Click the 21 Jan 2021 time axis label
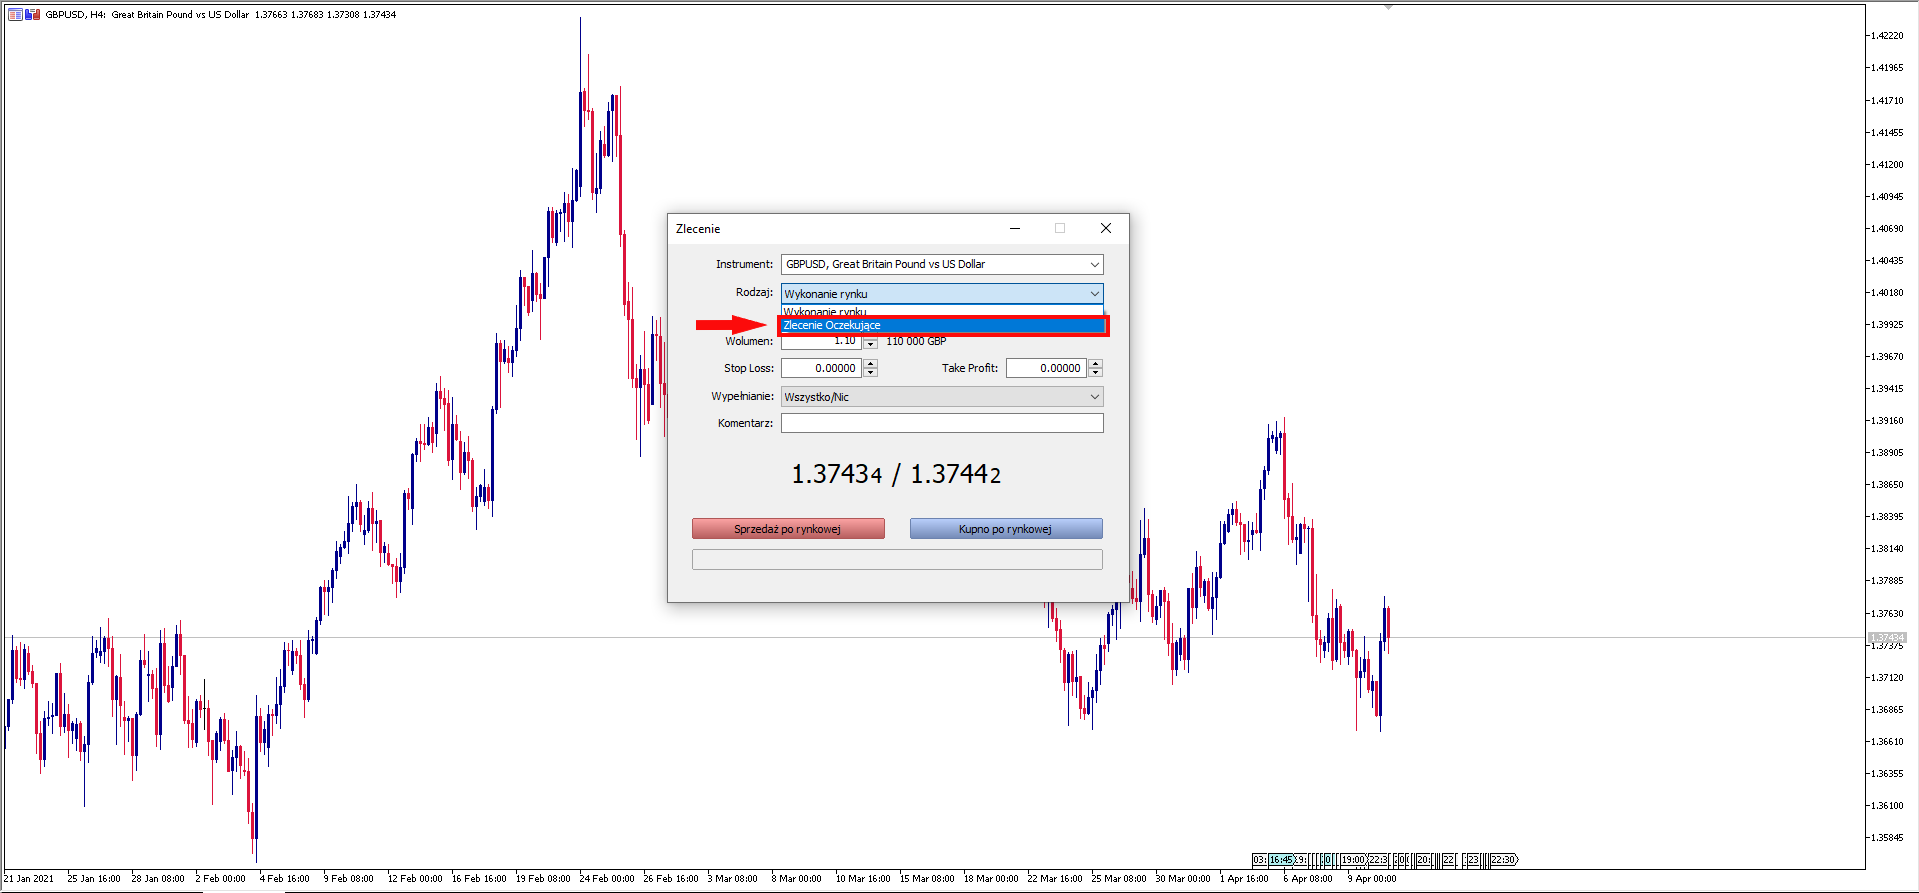Image resolution: width=1919 pixels, height=893 pixels. coord(29,879)
